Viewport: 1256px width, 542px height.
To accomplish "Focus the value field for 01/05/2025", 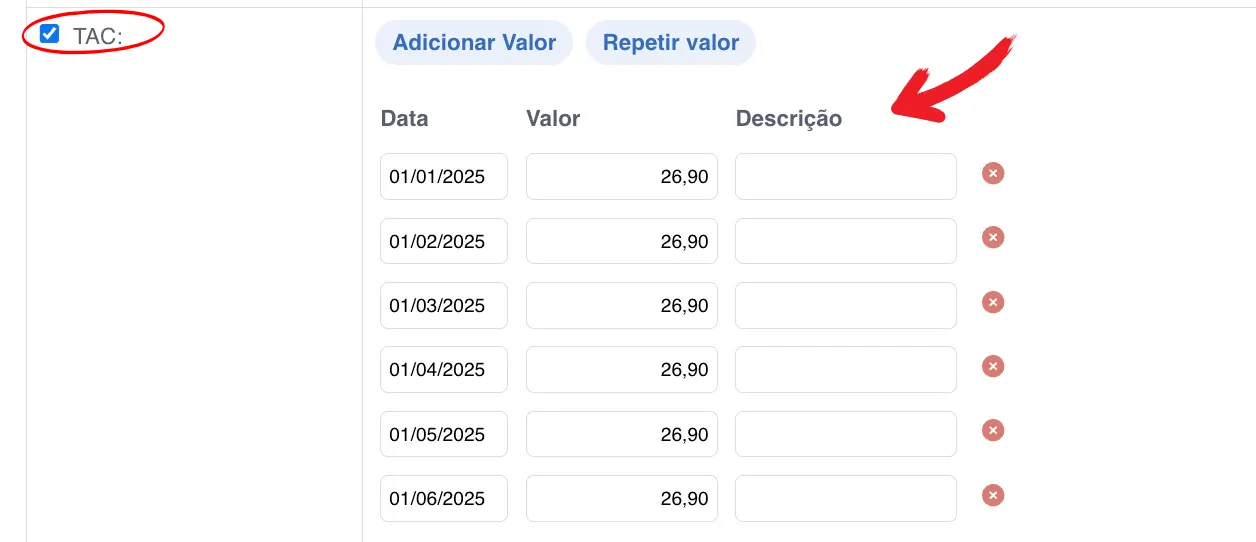I will coord(621,434).
